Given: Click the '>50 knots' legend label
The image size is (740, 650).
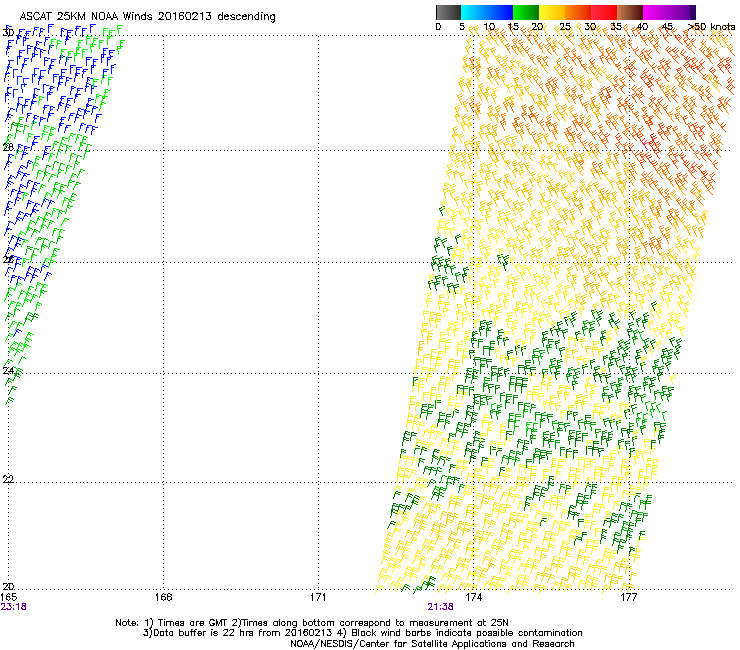Looking at the screenshot, I should (x=712, y=27).
